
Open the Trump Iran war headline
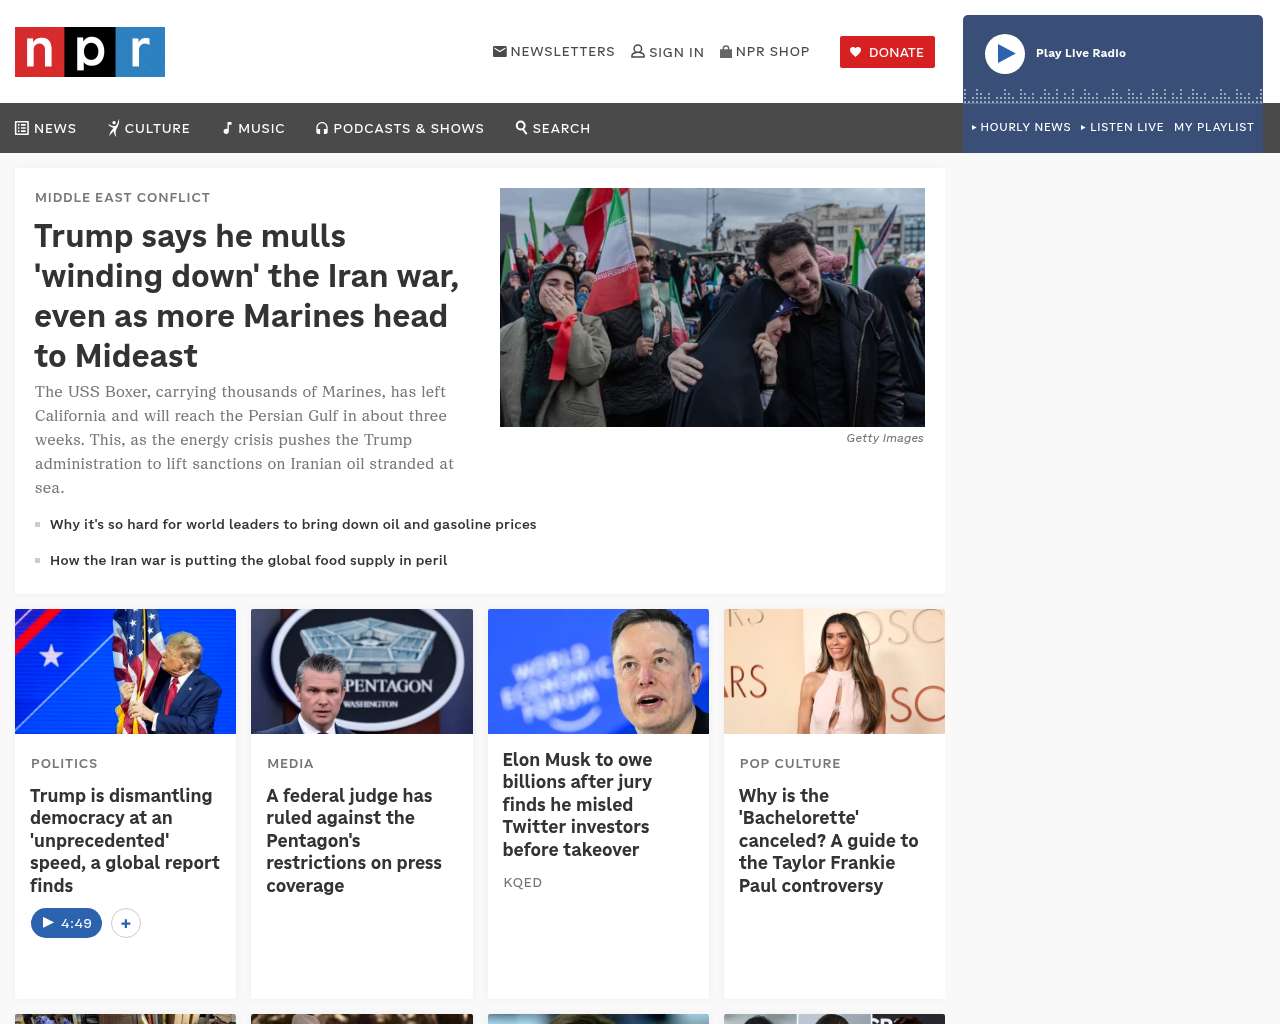[x=246, y=295]
